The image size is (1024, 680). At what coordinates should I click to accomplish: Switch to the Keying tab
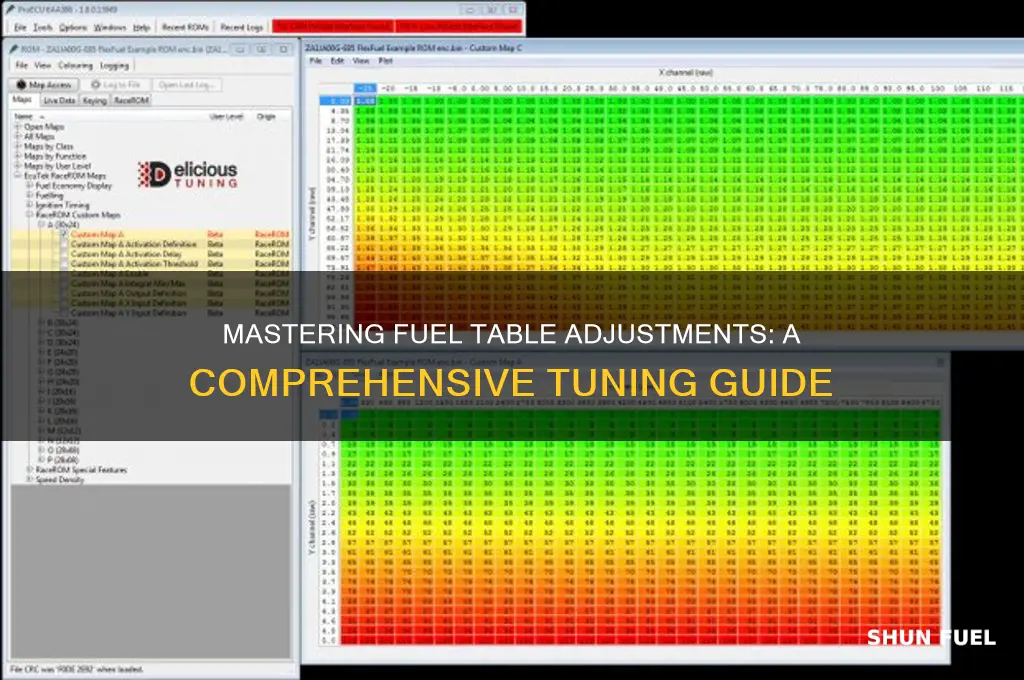(x=94, y=100)
